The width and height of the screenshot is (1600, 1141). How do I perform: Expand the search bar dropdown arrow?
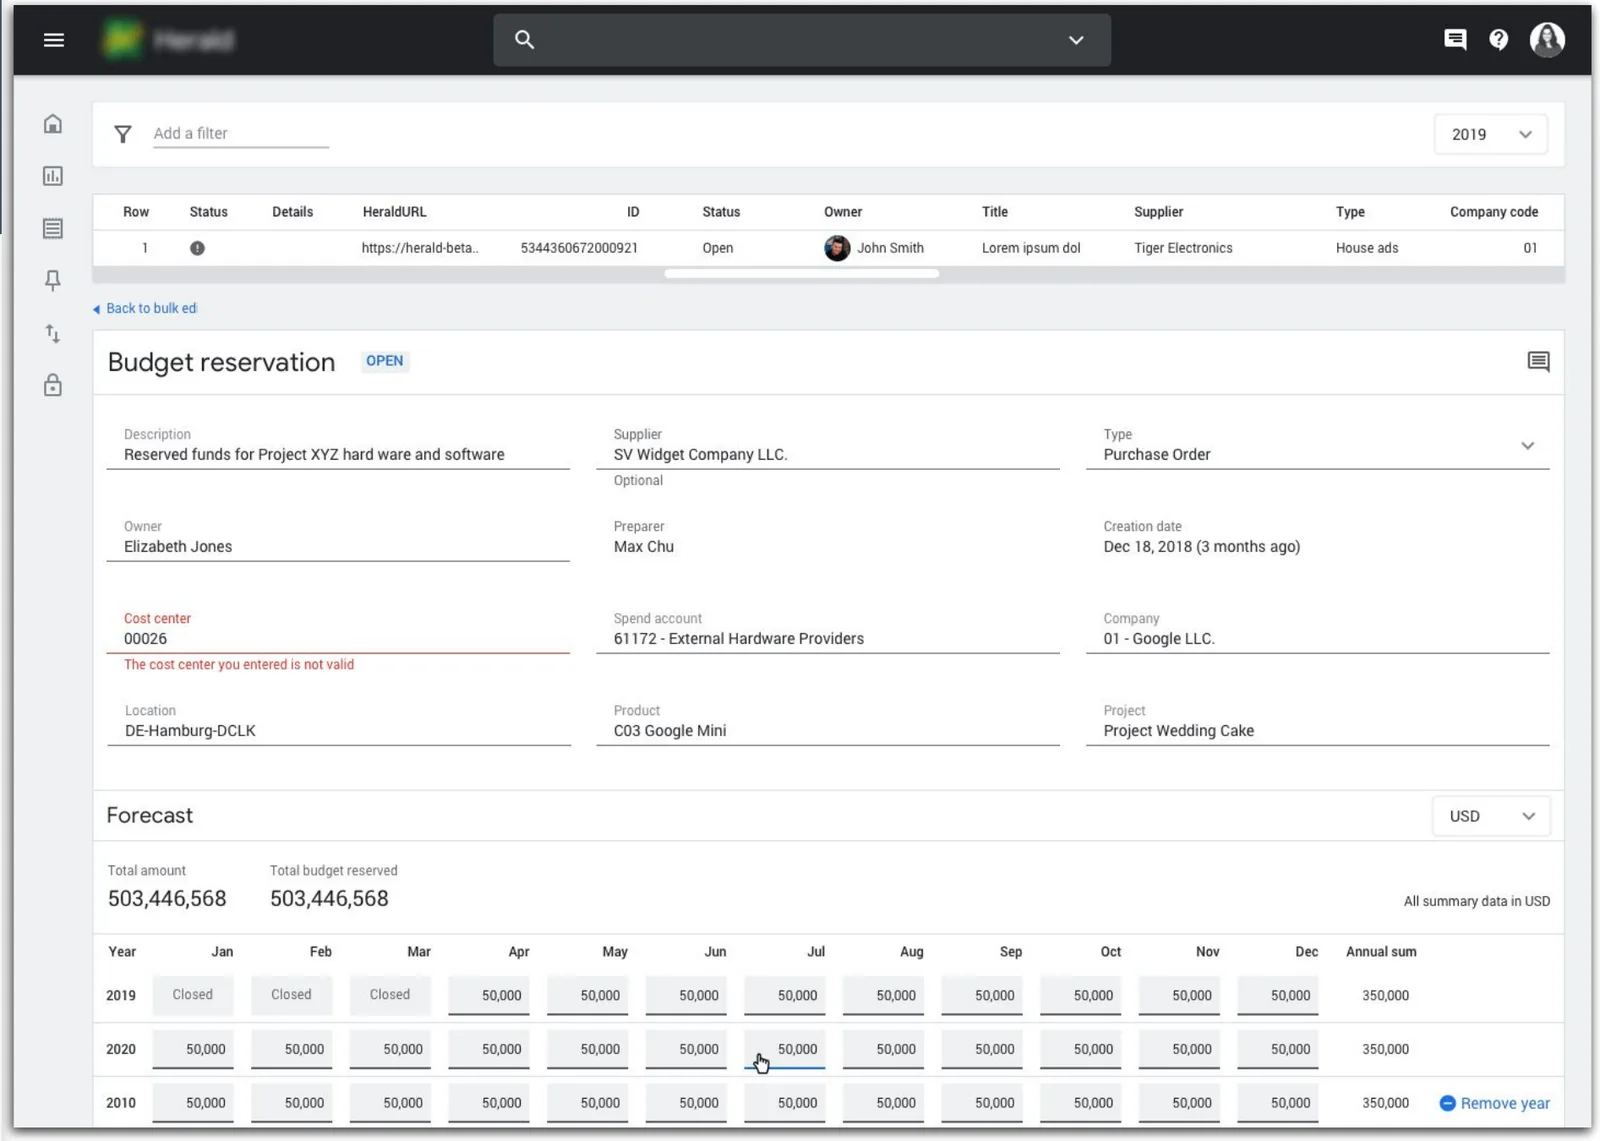tap(1076, 40)
